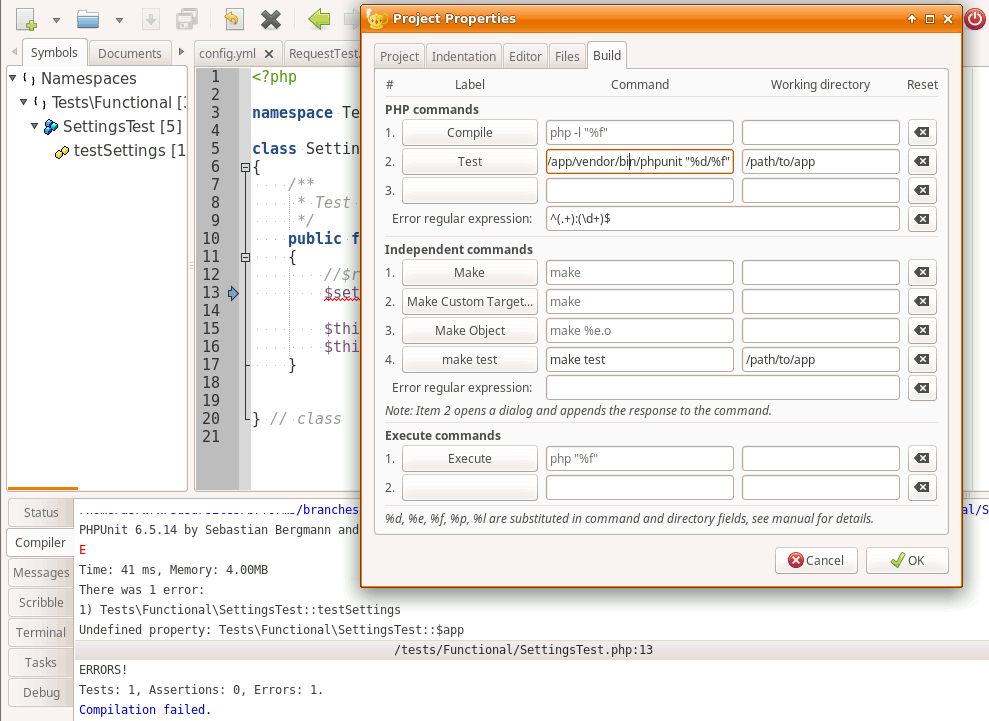Open the Files tab in Project Properties

click(567, 56)
